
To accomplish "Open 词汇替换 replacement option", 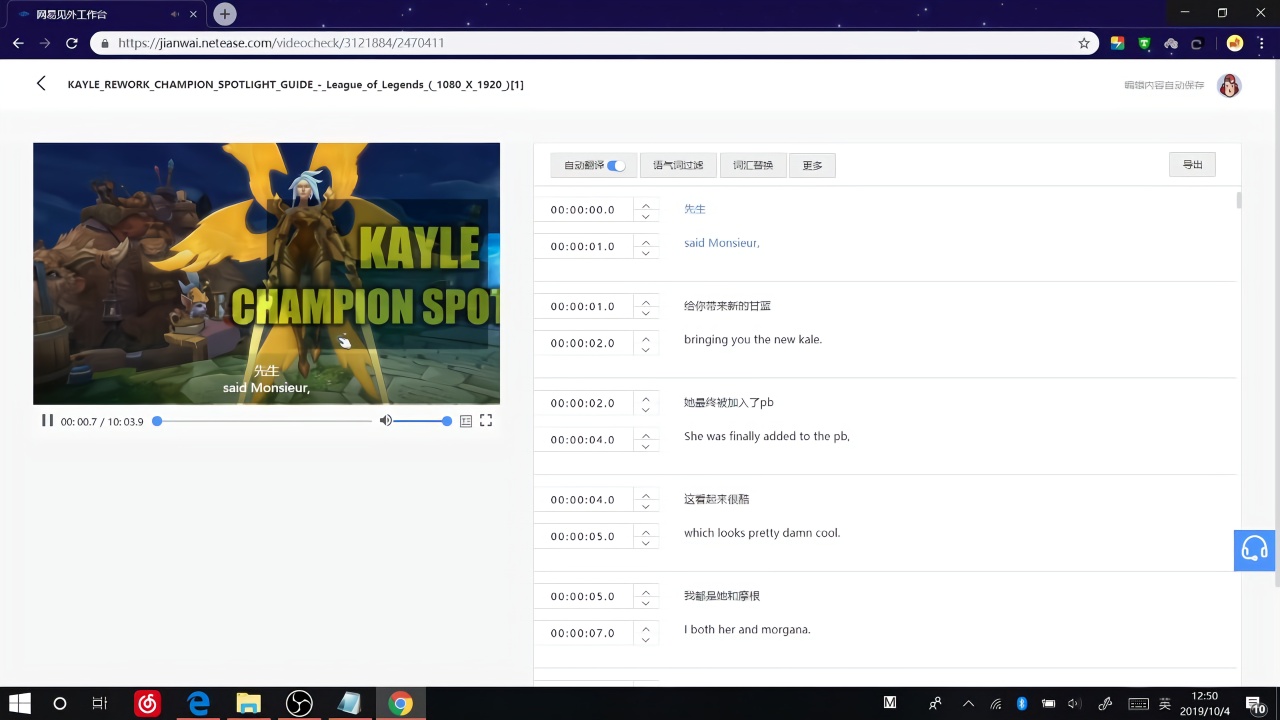I will (753, 165).
